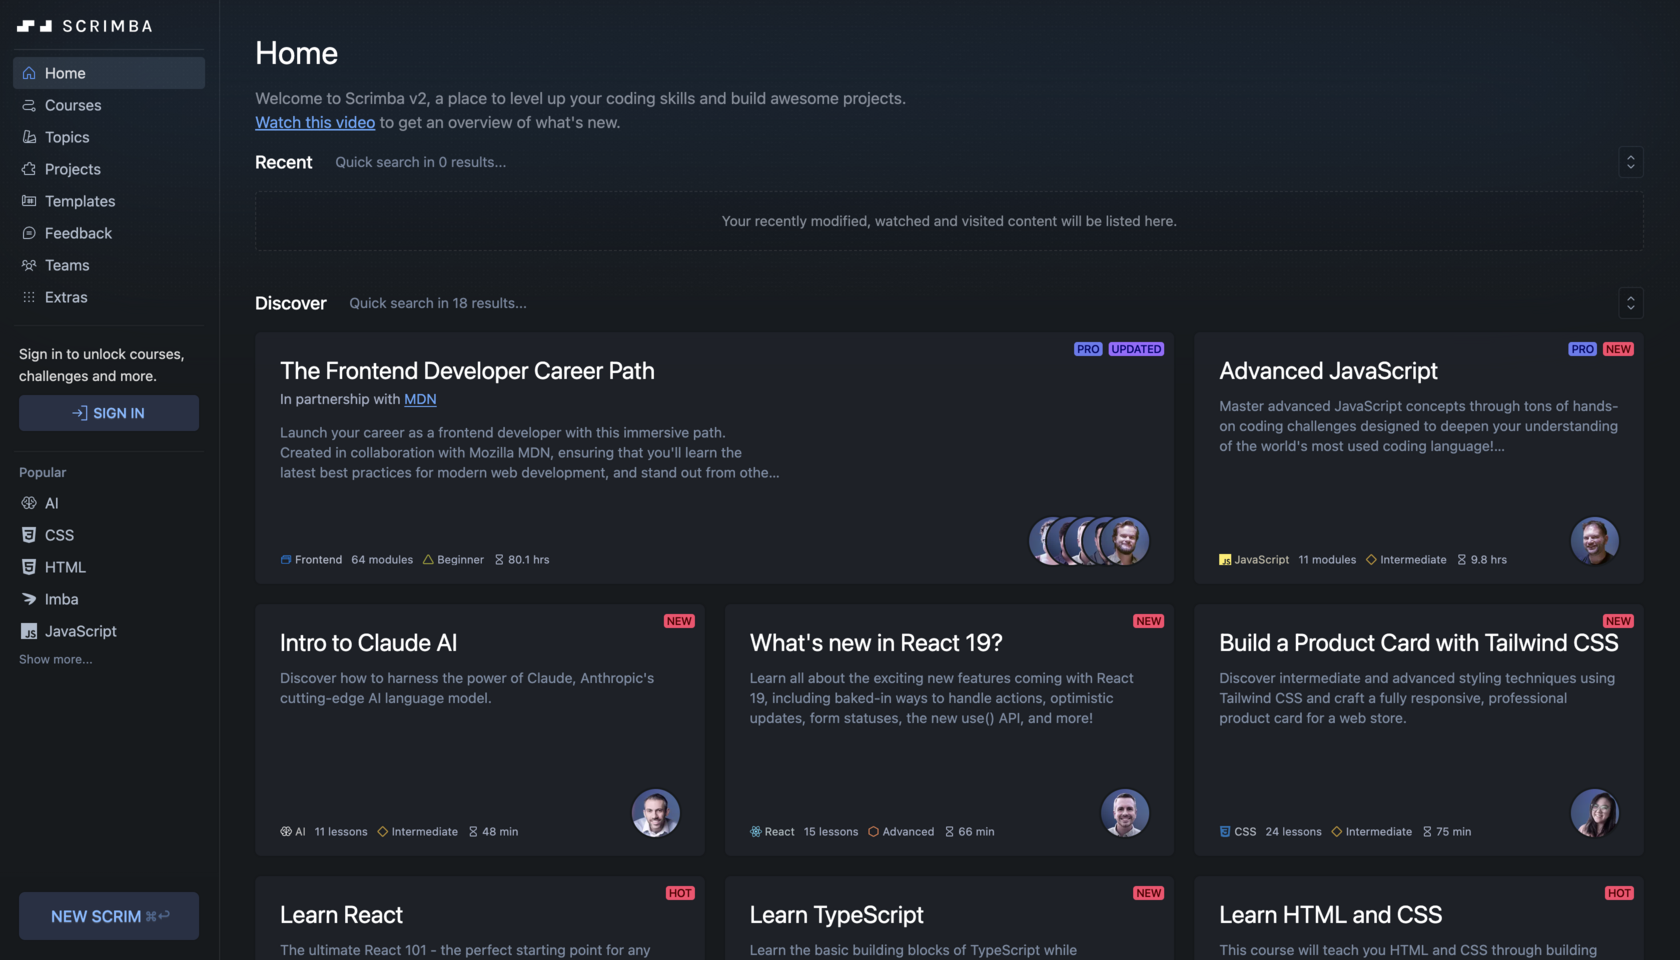Click the SIGN IN button

(109, 413)
